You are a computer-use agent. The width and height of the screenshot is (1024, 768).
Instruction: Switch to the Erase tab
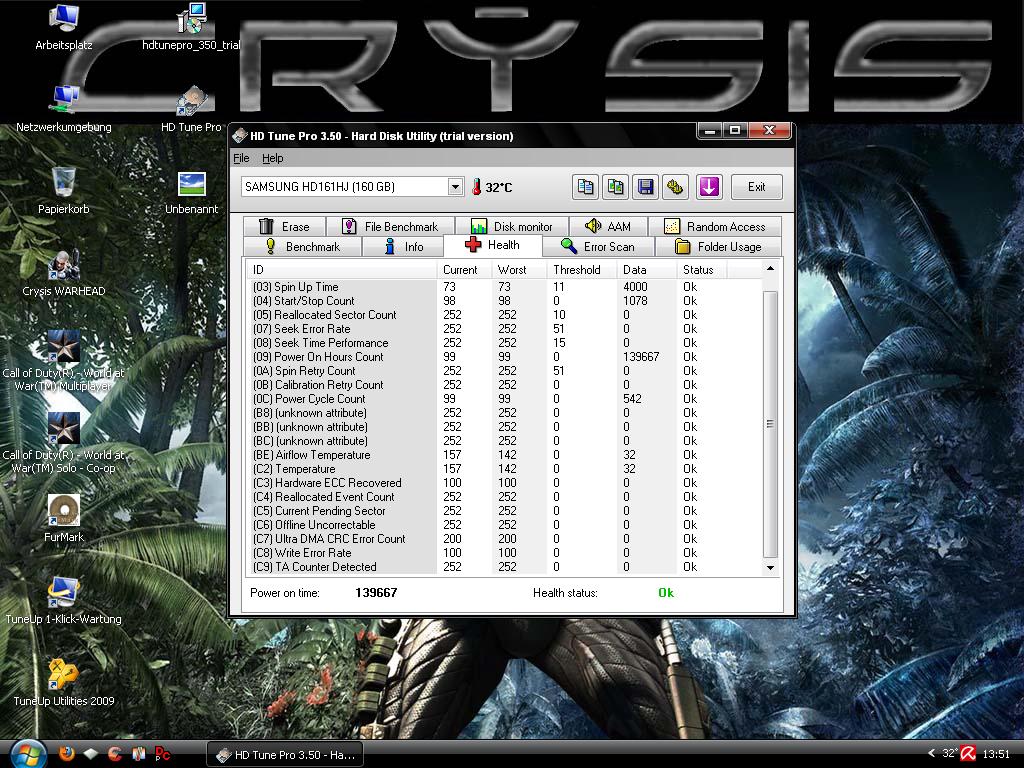tap(284, 227)
